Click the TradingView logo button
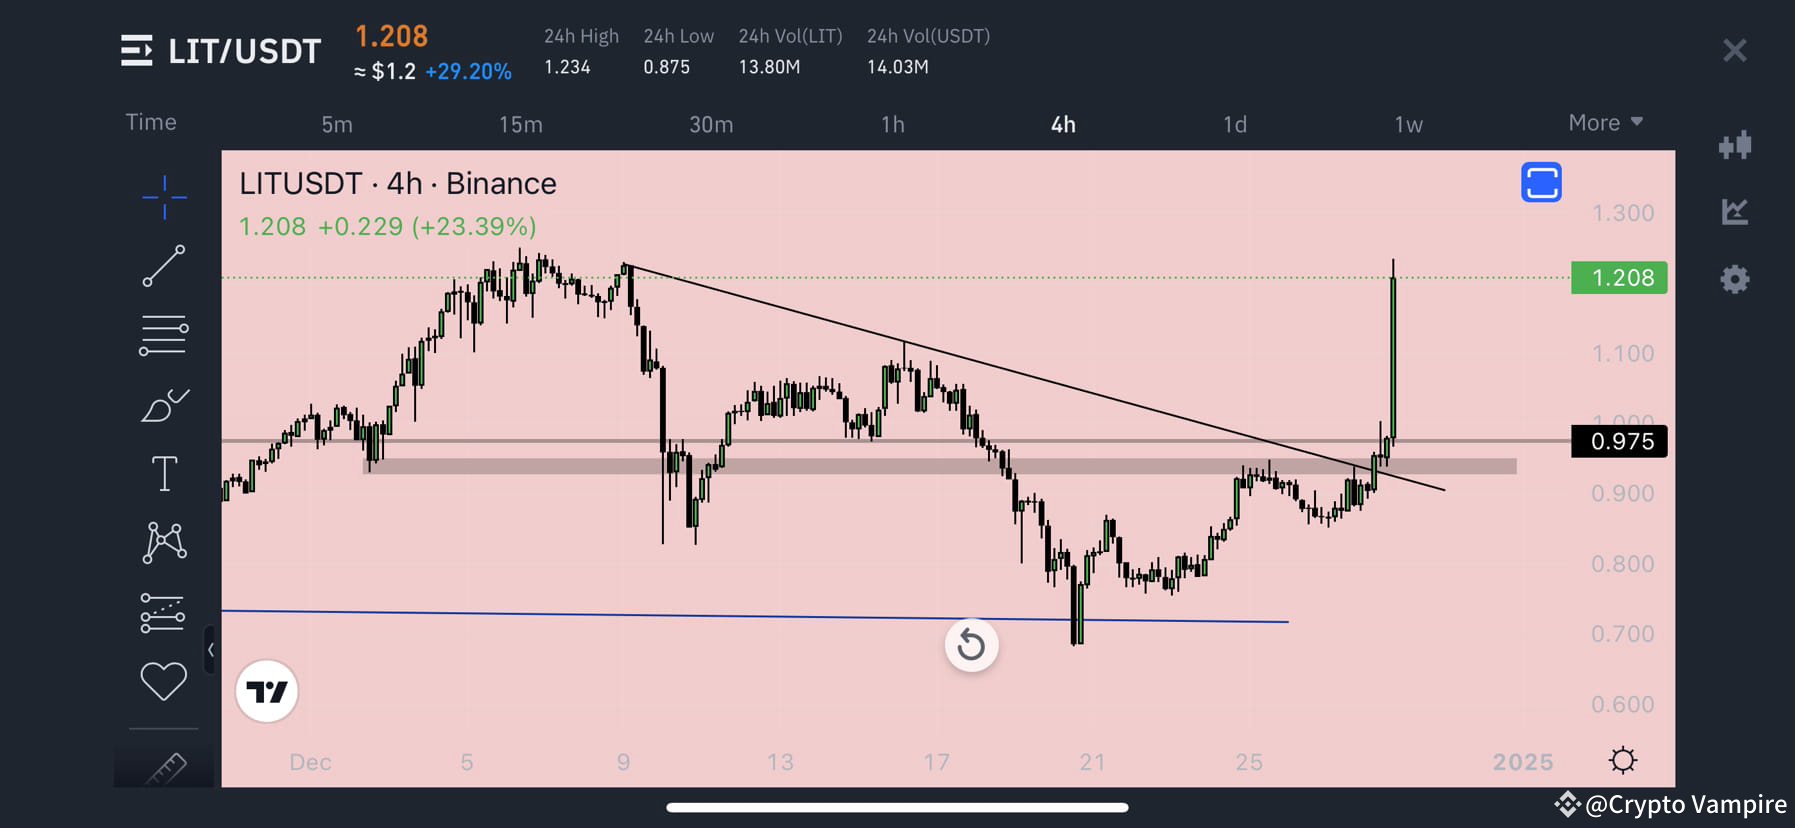1795x828 pixels. [x=266, y=690]
